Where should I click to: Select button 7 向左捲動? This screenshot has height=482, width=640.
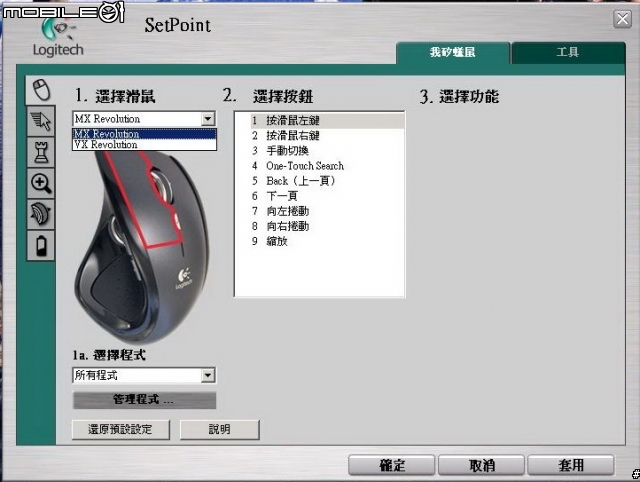[327, 211]
